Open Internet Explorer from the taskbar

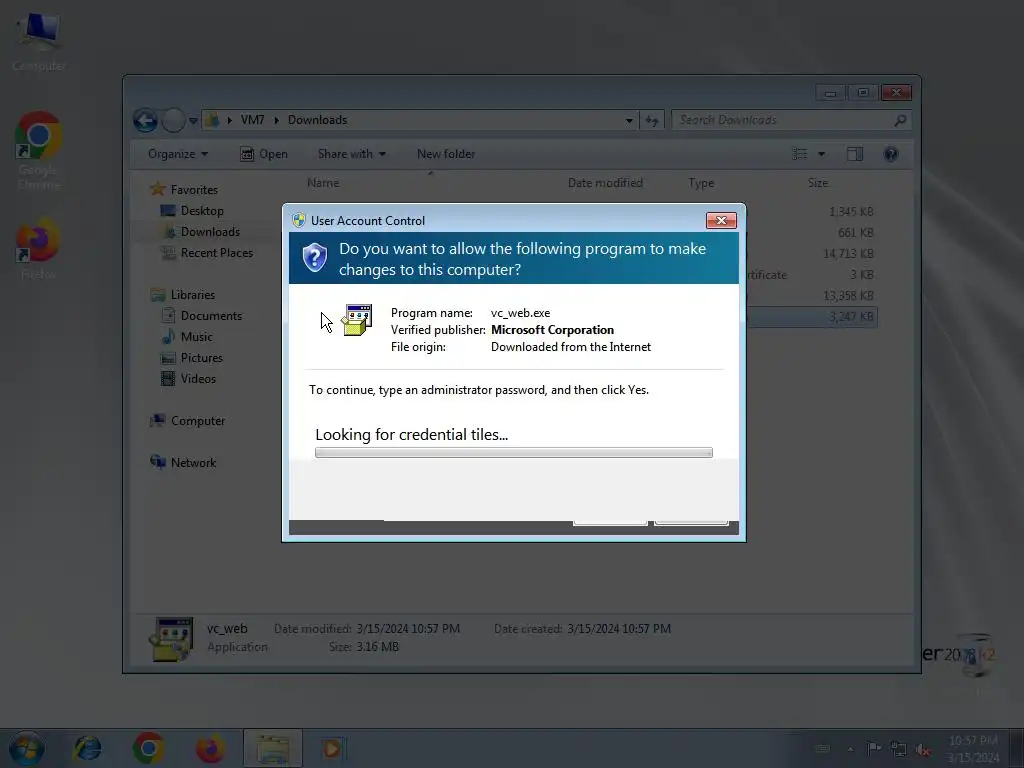pyautogui.click(x=88, y=748)
